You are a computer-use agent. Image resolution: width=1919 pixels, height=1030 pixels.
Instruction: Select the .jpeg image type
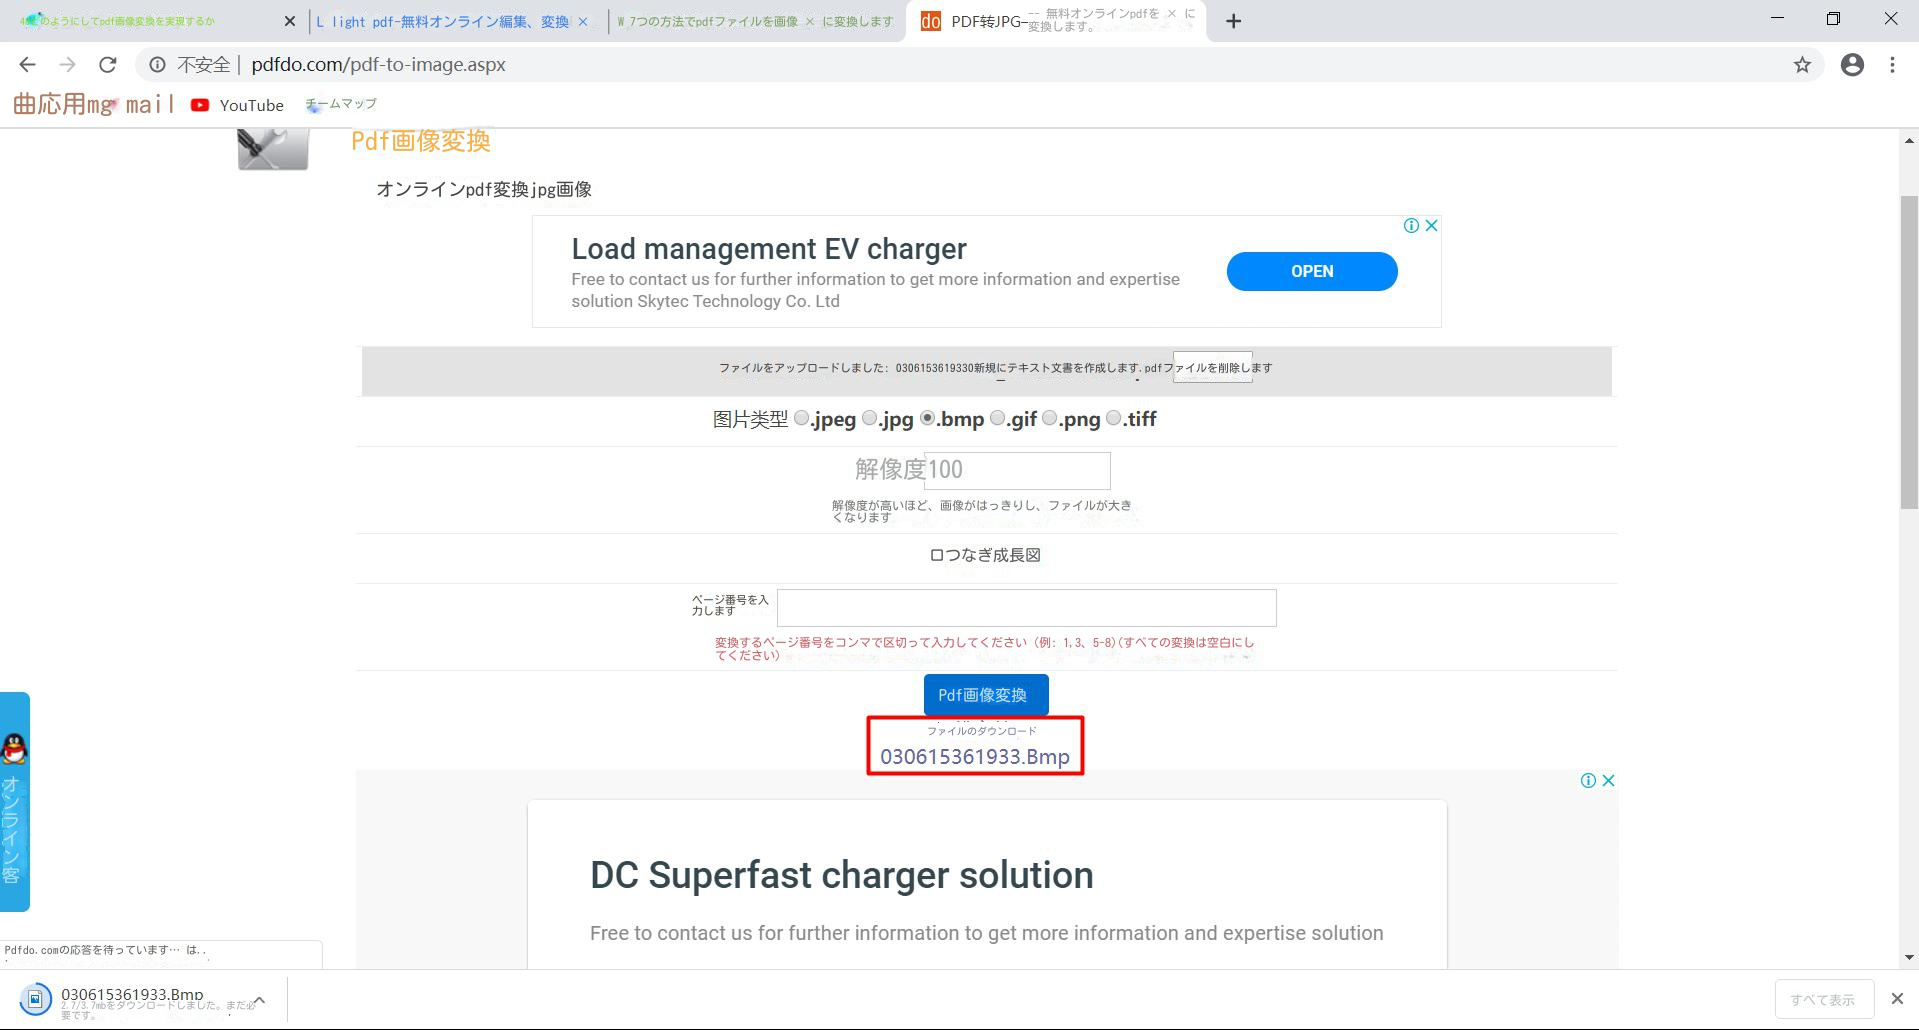pyautogui.click(x=801, y=418)
